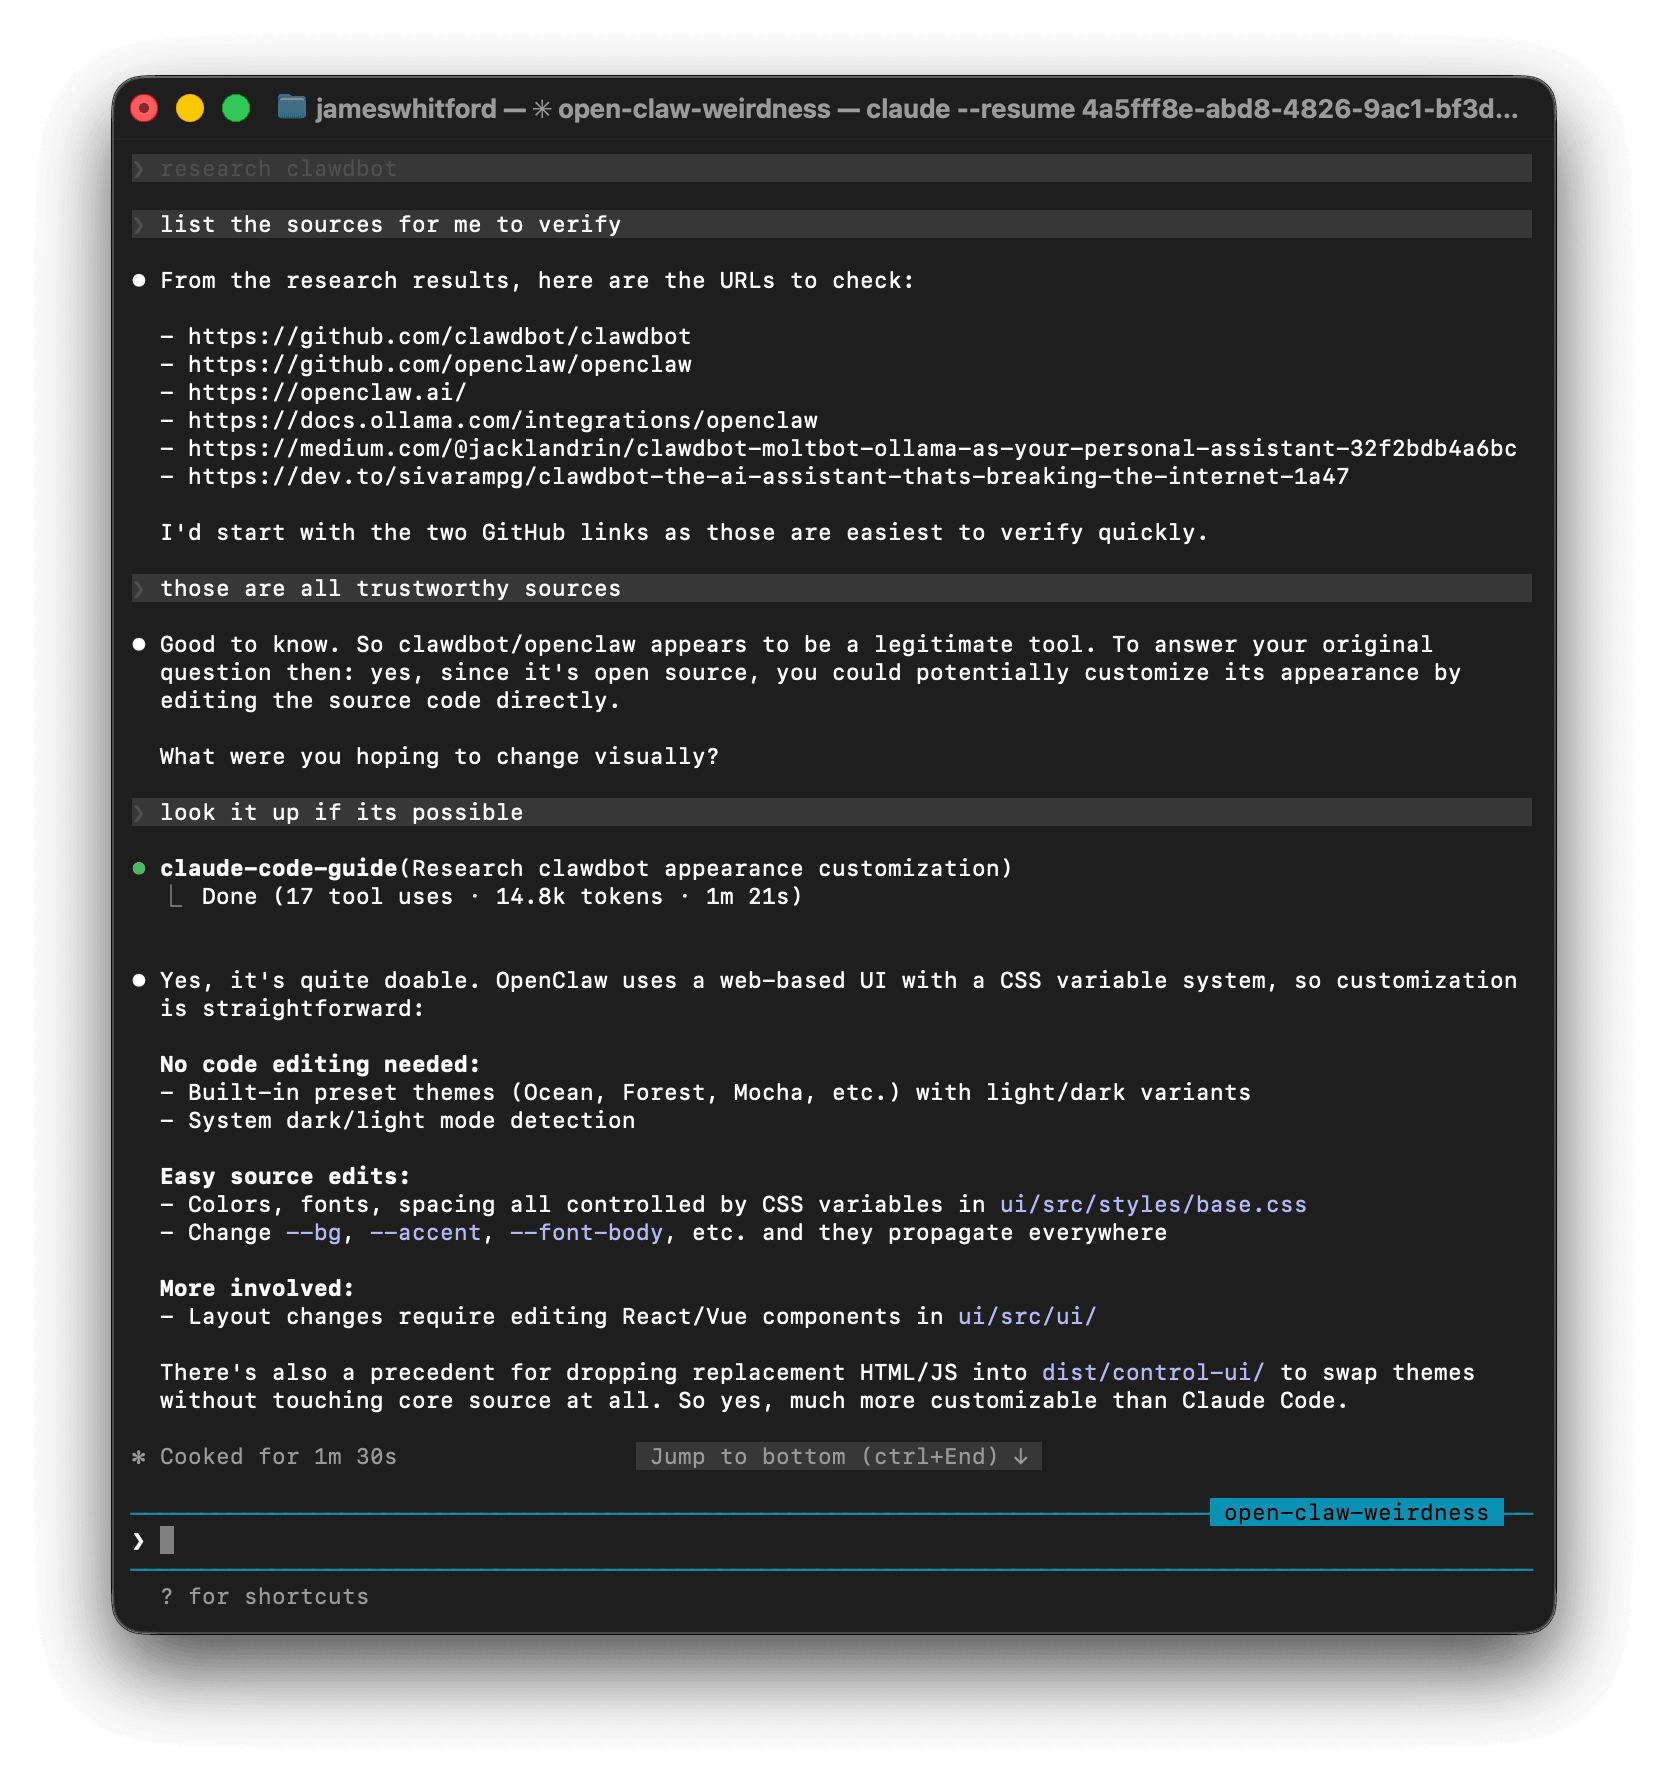Click the list the sources prompt row

tap(390, 224)
